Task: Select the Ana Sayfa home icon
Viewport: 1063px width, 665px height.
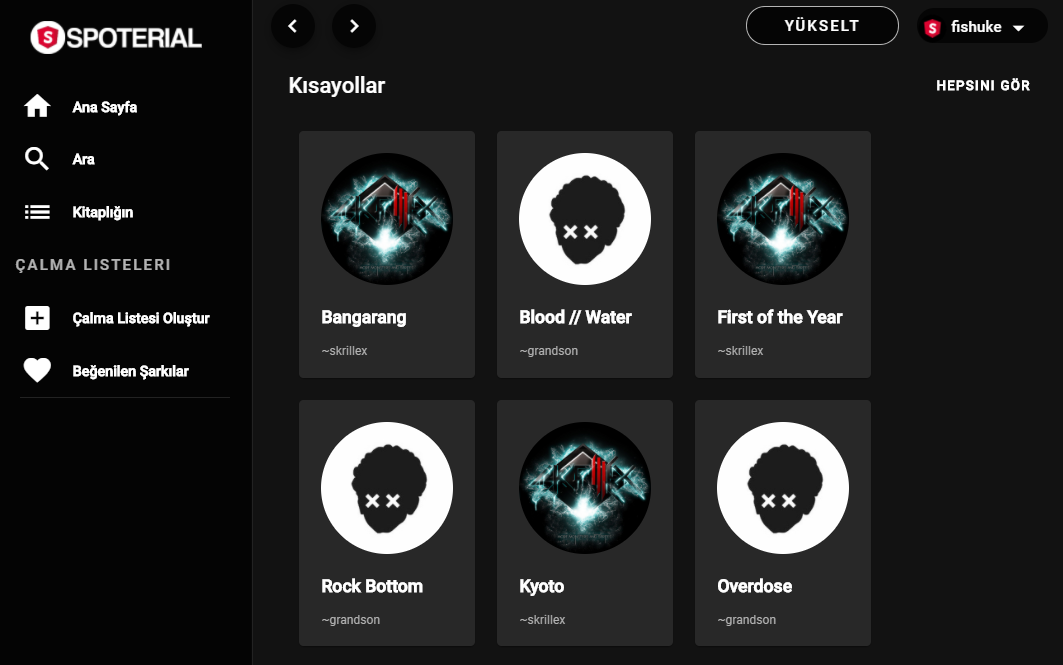Action: click(37, 105)
